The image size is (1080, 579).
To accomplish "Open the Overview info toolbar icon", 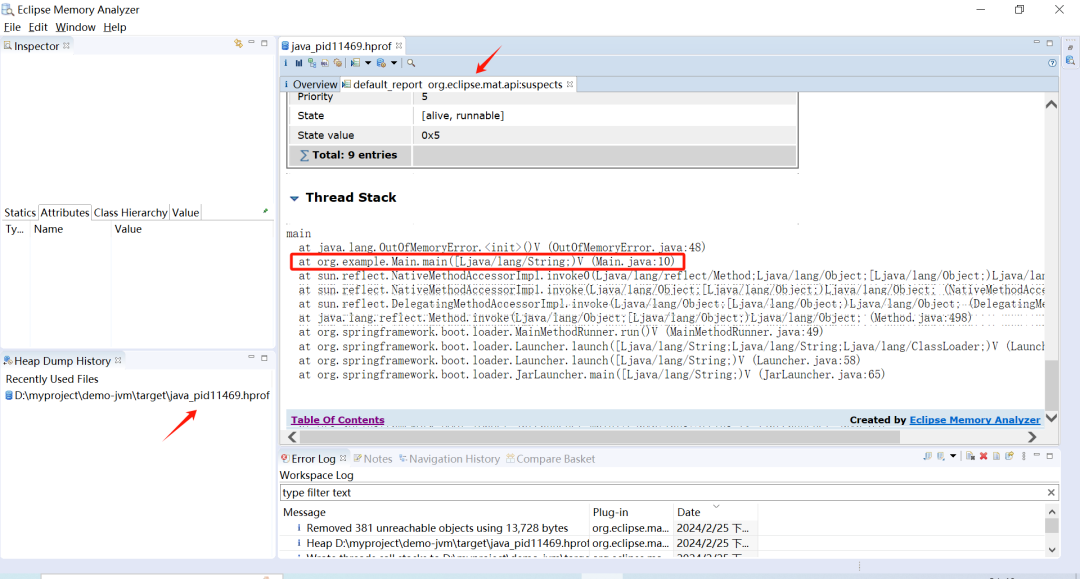I will (286, 63).
